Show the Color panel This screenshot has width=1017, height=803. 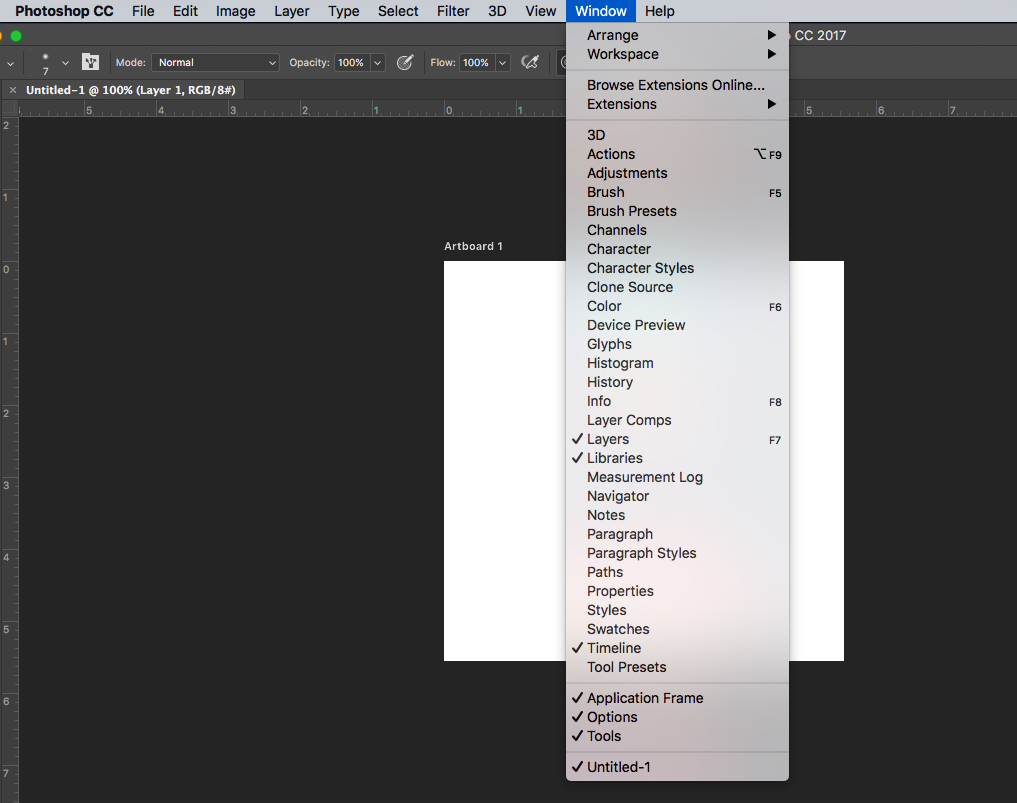(677, 306)
